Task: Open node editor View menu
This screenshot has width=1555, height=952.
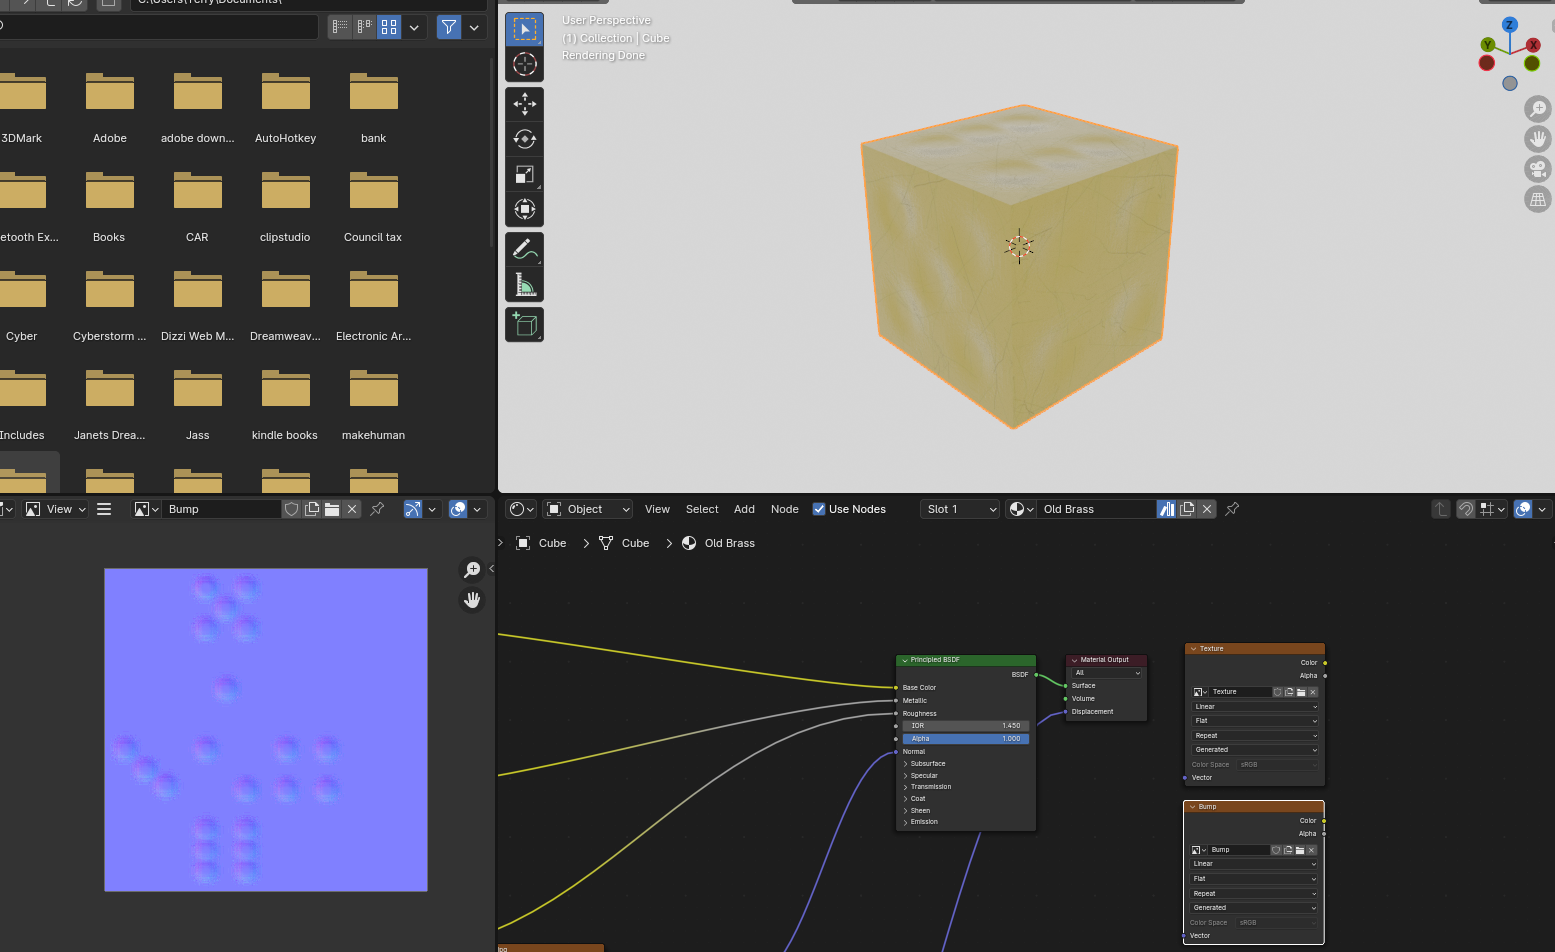Action: click(657, 509)
